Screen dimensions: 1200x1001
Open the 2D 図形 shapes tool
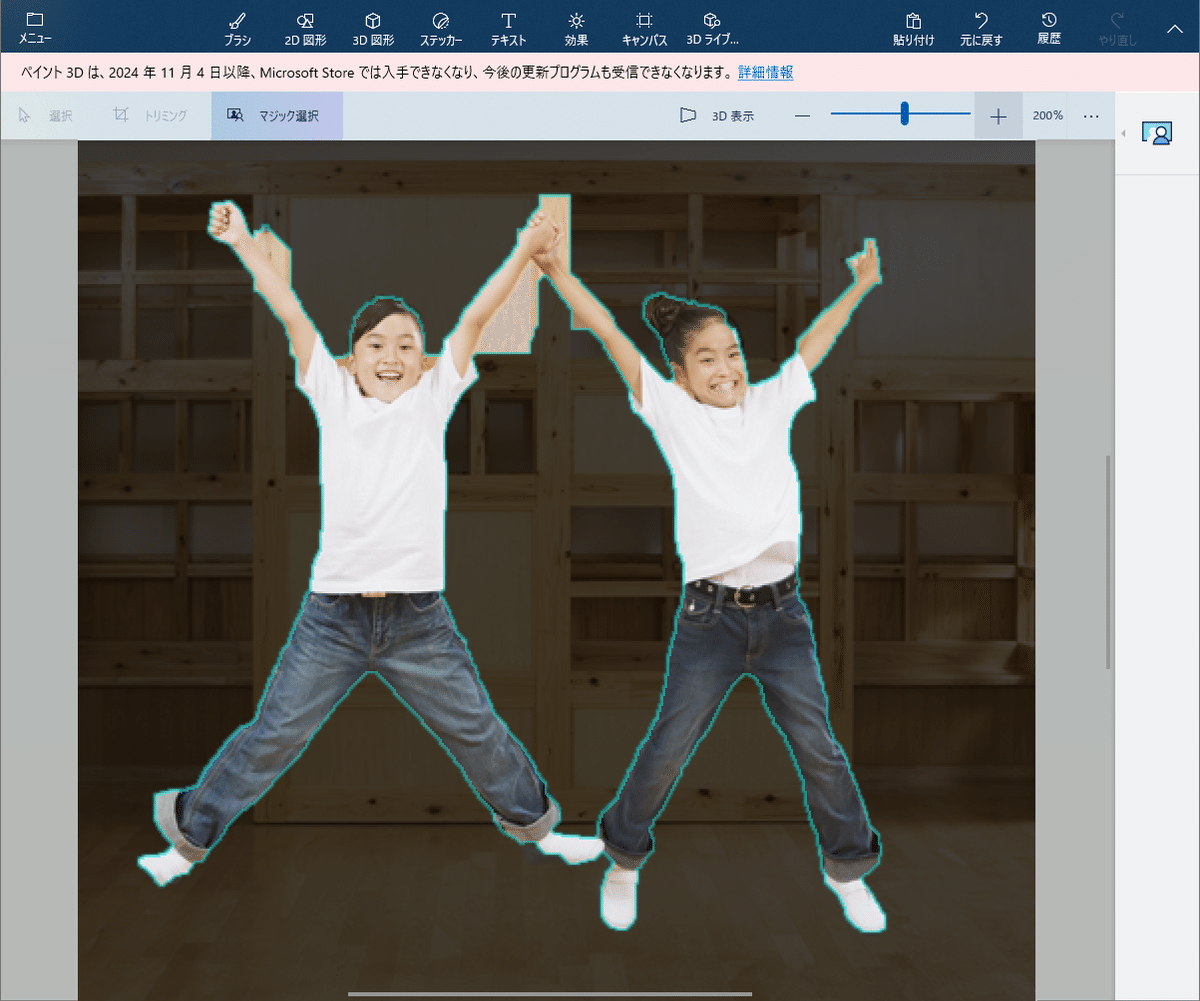click(x=306, y=28)
